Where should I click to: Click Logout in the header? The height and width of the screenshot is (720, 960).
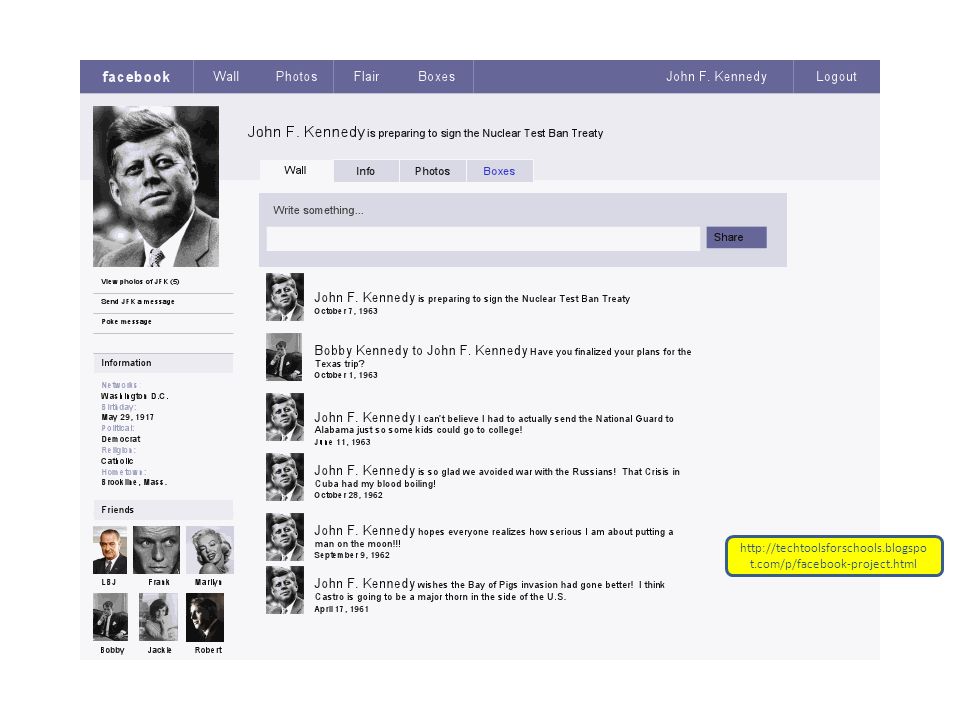[x=836, y=77]
